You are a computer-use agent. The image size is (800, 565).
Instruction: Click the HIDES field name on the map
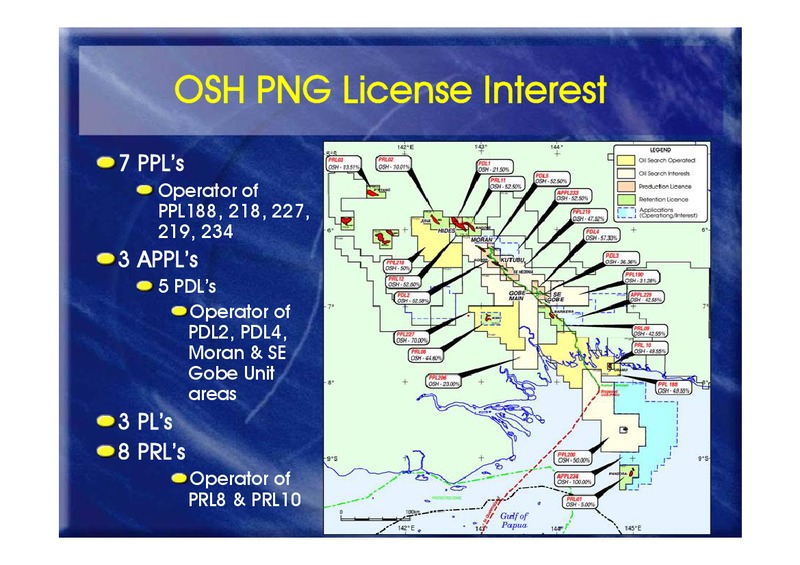click(445, 231)
